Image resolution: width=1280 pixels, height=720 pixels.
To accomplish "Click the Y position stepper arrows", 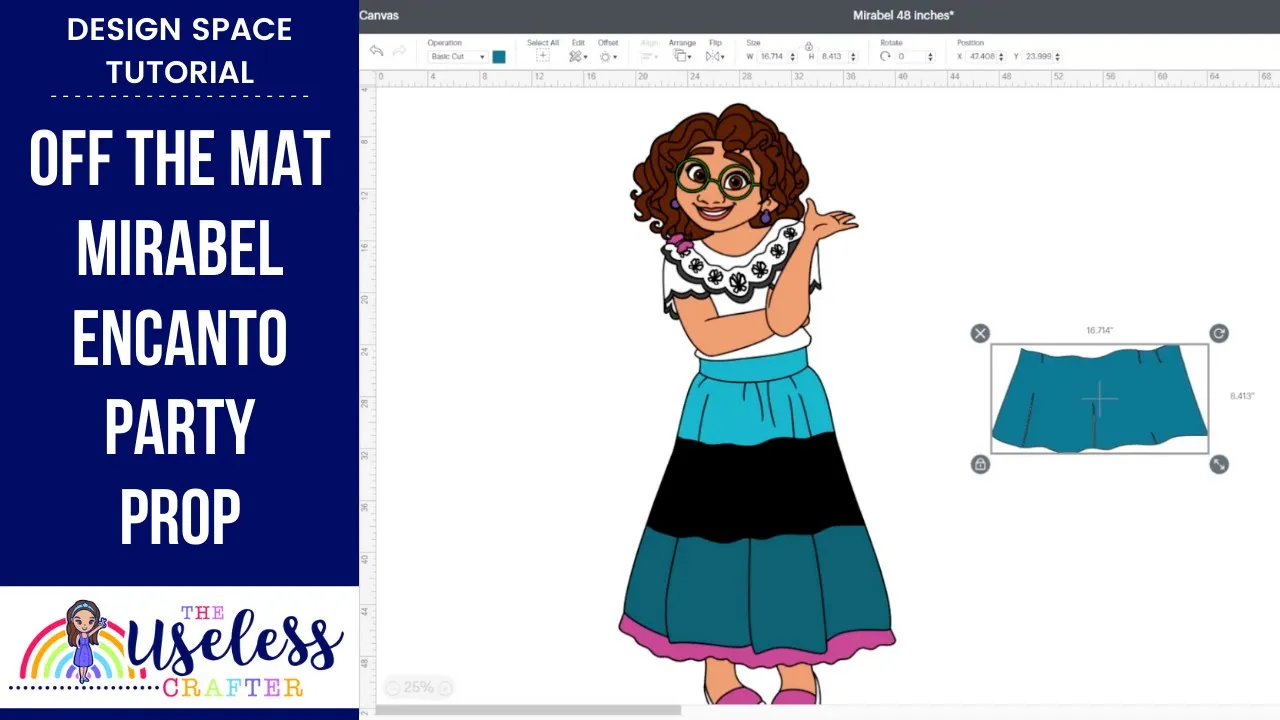I will coord(1058,57).
